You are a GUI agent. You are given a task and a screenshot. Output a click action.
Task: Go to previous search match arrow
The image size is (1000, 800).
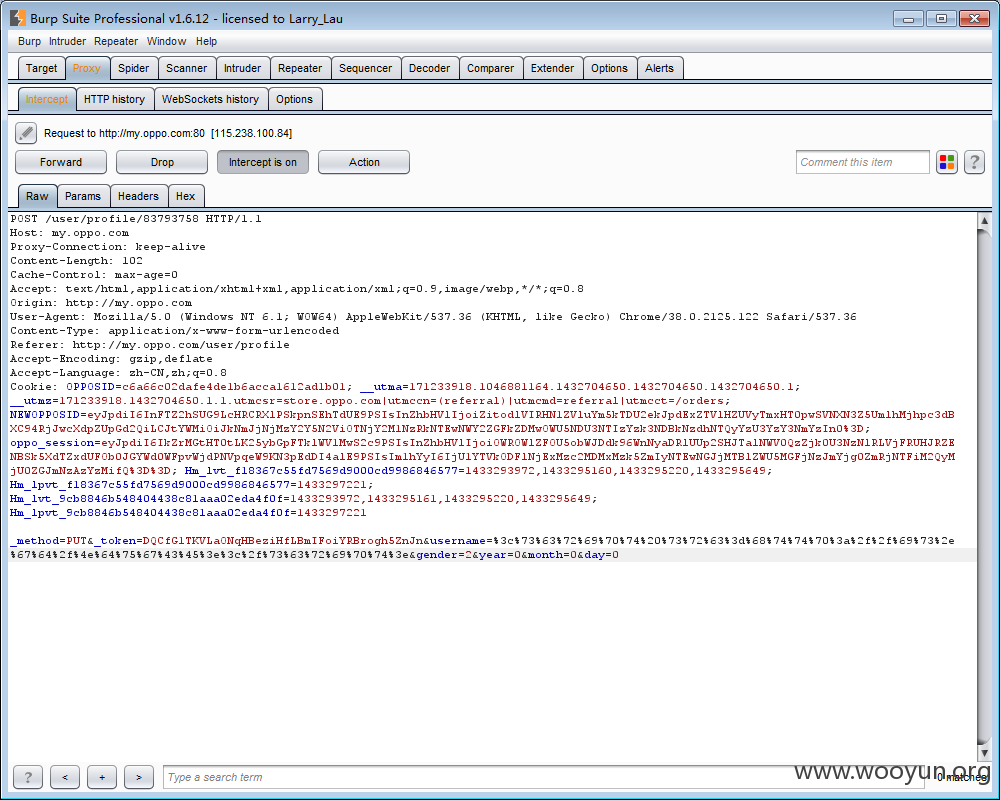click(x=65, y=777)
